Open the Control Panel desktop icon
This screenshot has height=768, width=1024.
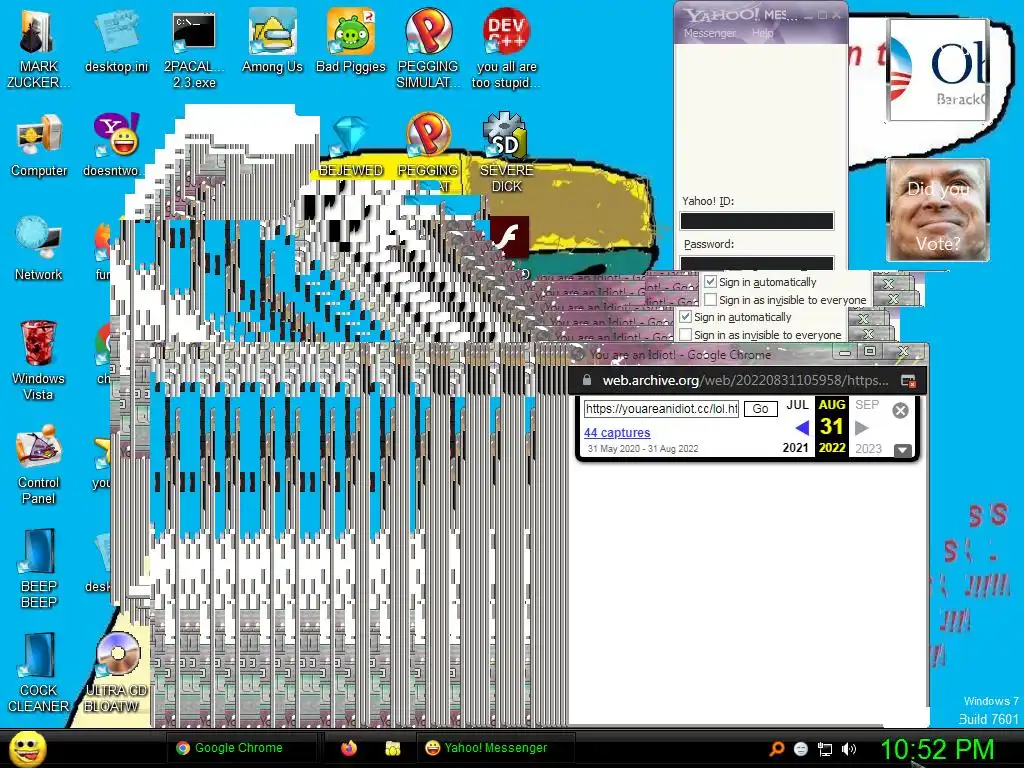(39, 464)
